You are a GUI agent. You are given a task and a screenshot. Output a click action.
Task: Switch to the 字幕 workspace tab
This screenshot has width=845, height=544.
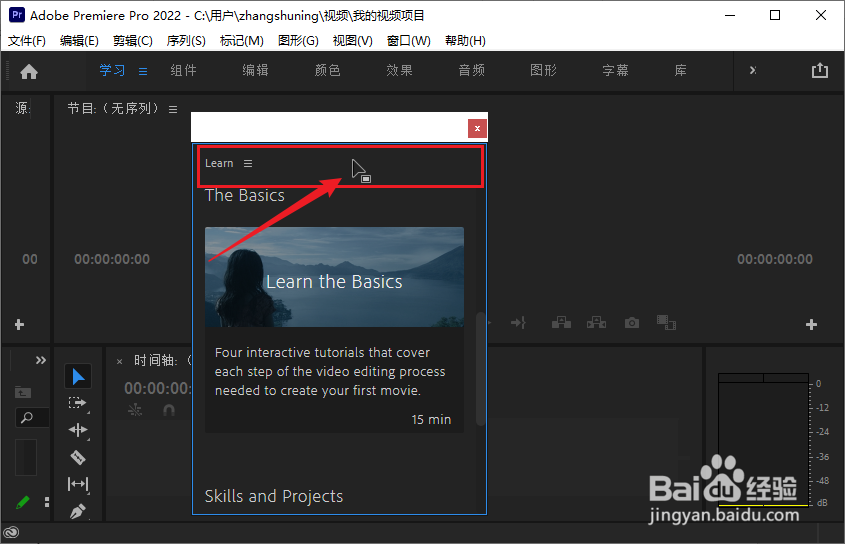tap(615, 70)
